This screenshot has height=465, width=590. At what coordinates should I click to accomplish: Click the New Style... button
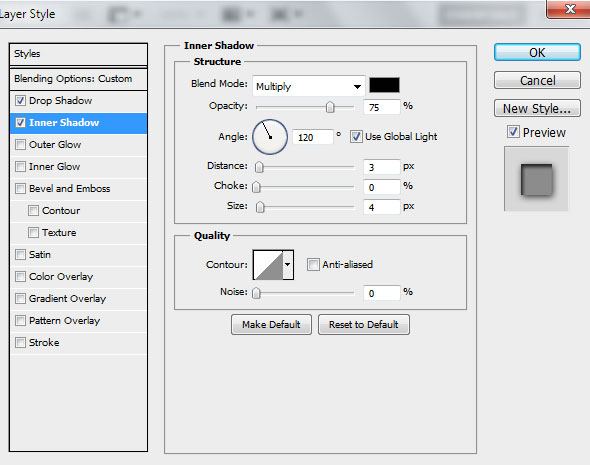(x=537, y=108)
